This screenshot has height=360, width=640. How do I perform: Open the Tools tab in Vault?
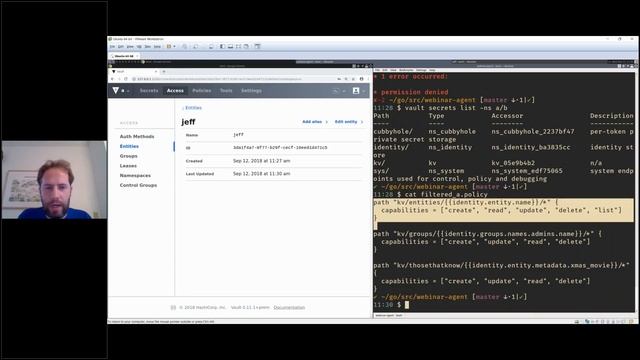tap(226, 91)
